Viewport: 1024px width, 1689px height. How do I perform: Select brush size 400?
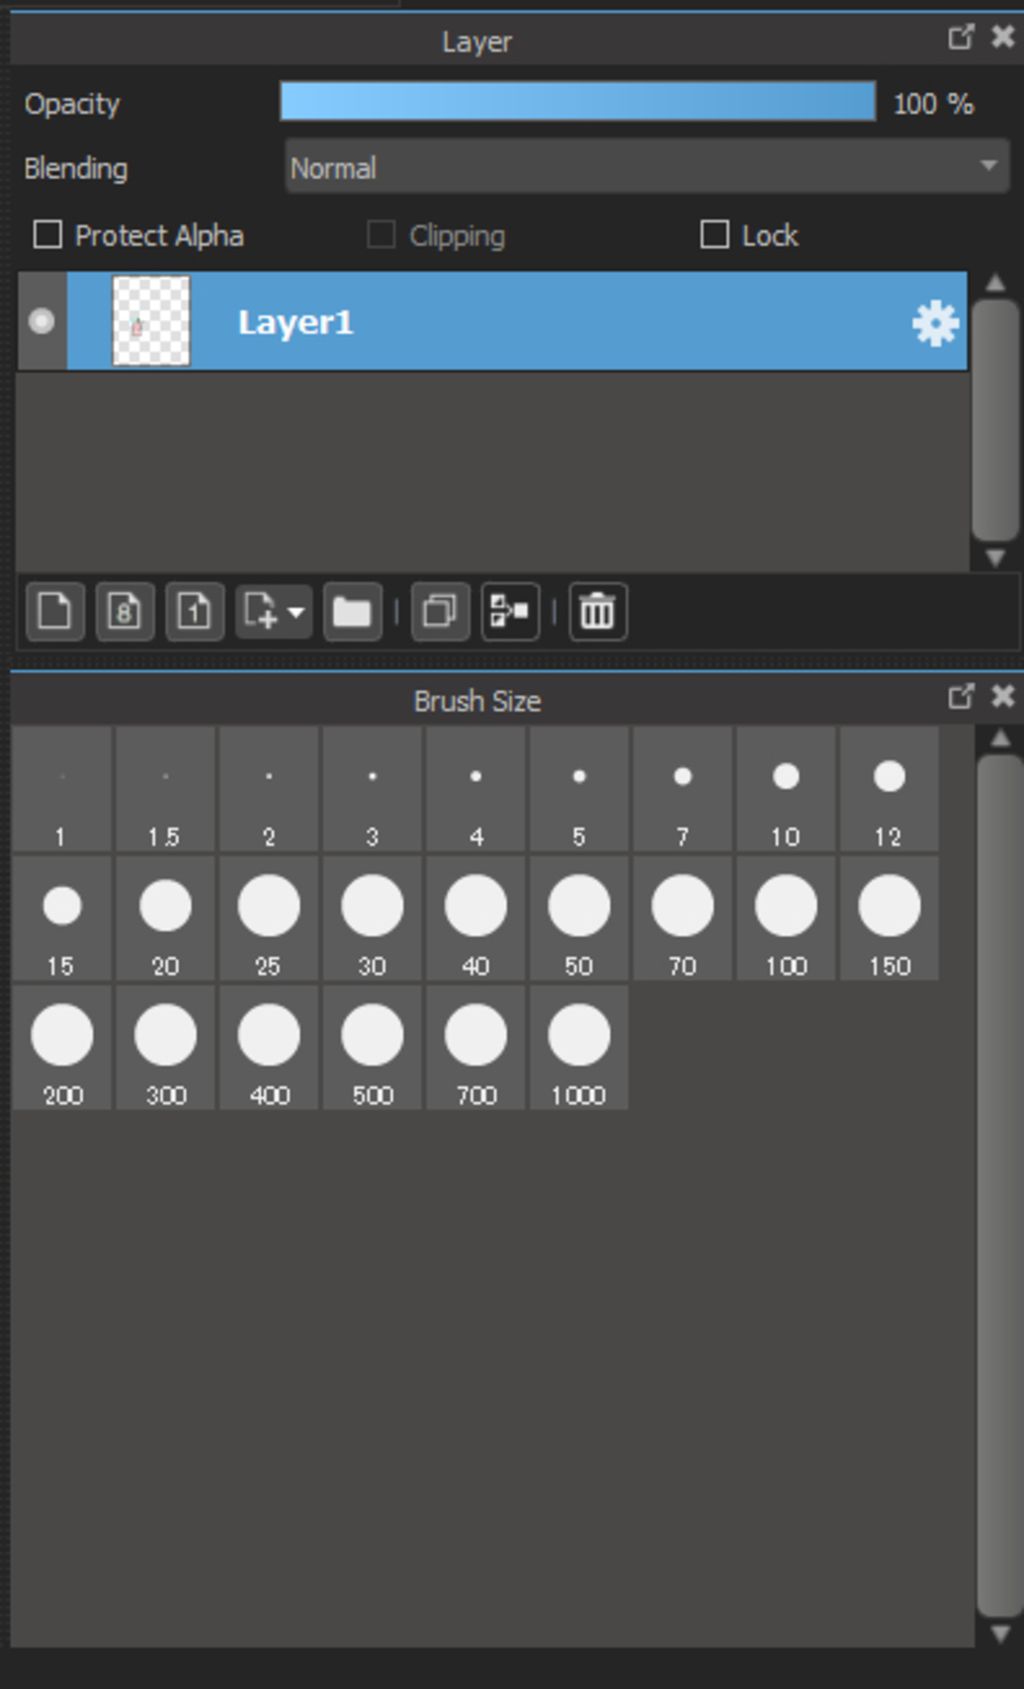(269, 1047)
